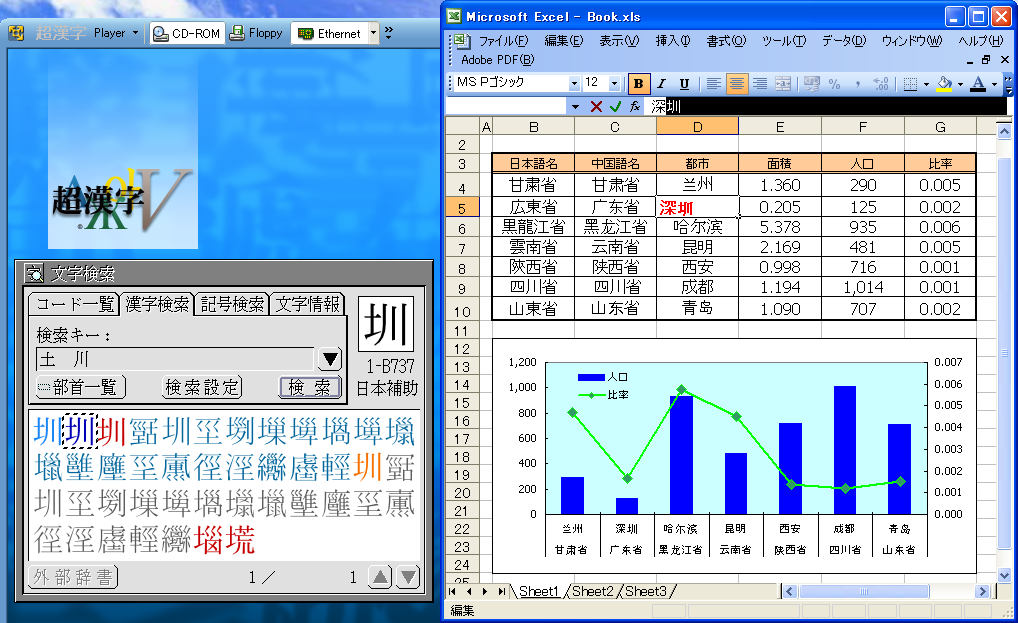Click the align left icon

pyautogui.click(x=713, y=84)
